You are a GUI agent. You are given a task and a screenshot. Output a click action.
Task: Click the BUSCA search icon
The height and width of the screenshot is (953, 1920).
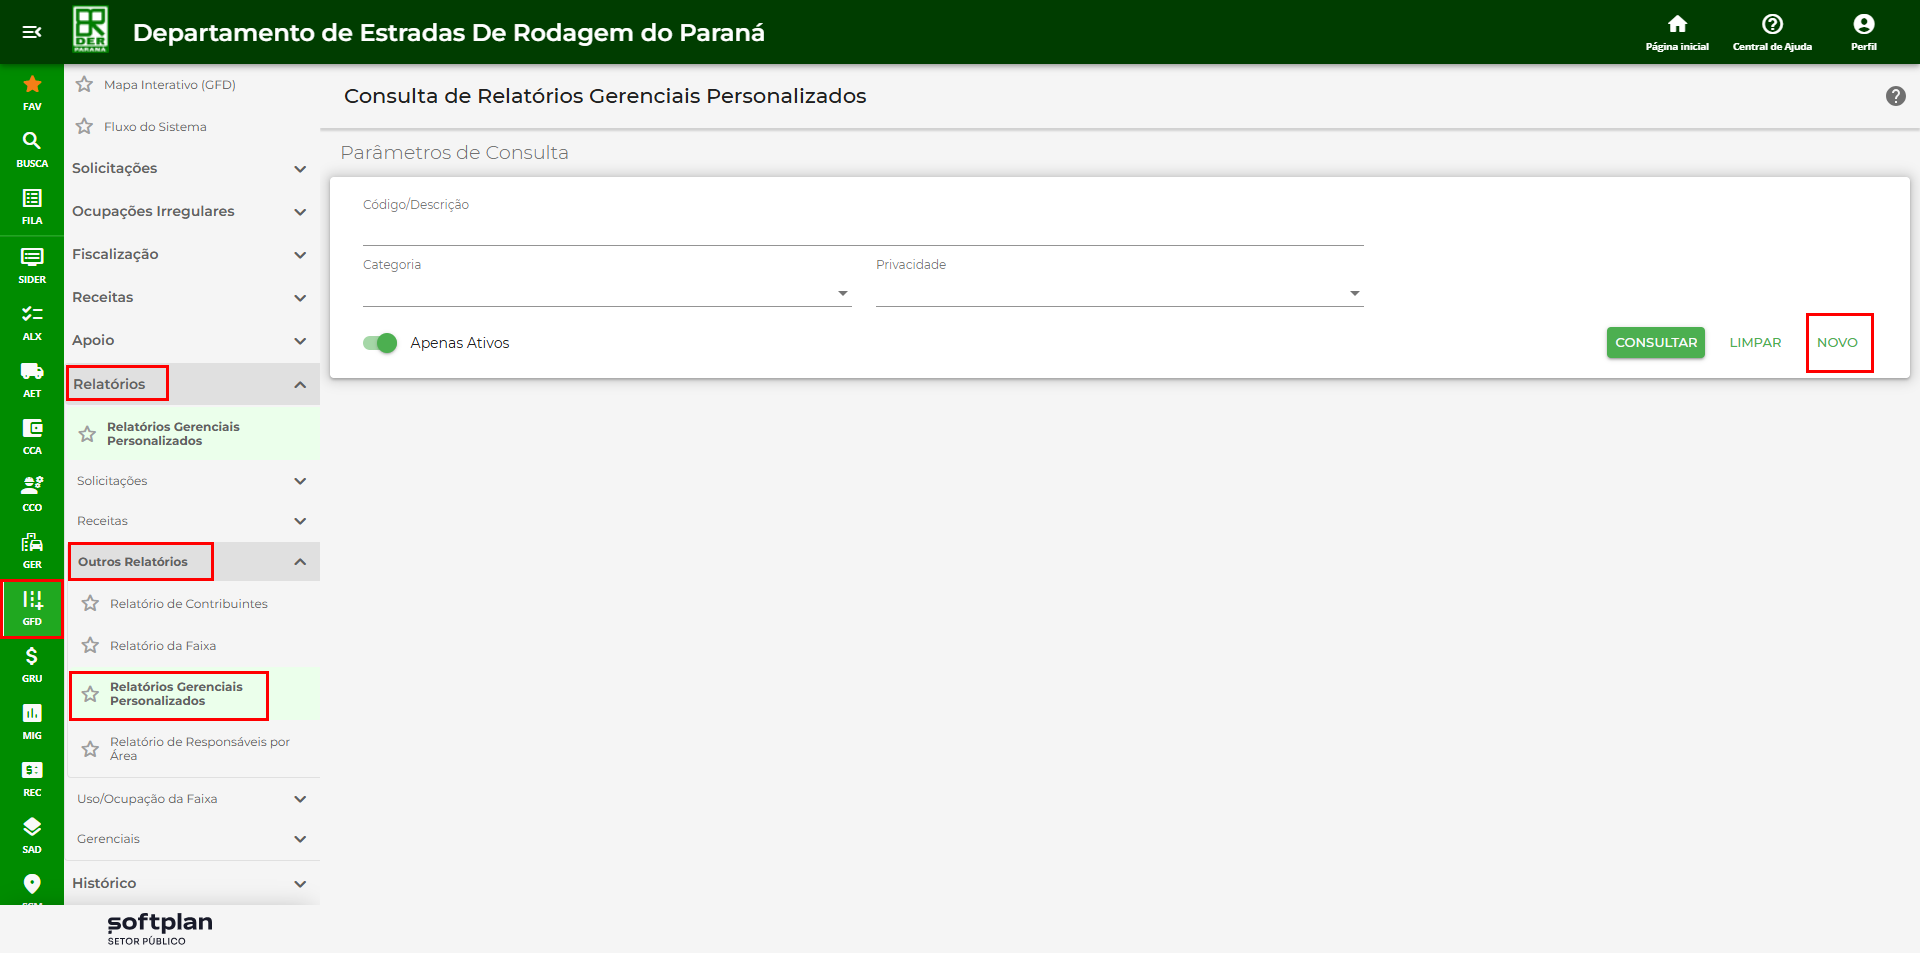[32, 148]
